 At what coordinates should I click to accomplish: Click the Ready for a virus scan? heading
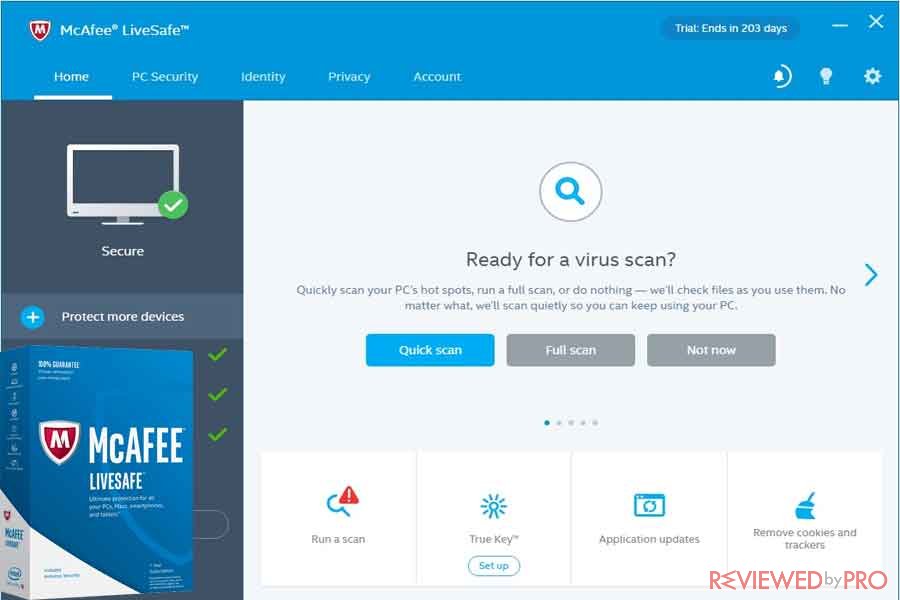571,260
